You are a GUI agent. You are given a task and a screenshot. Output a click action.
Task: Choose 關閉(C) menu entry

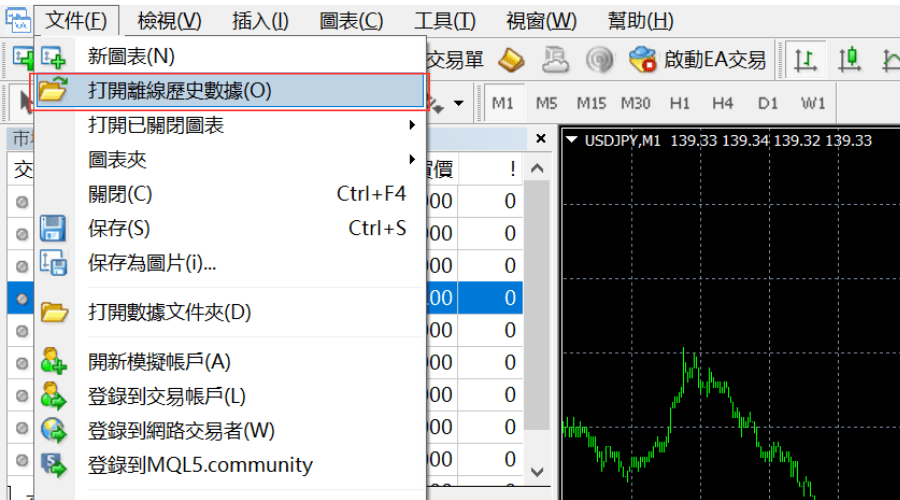(x=230, y=194)
